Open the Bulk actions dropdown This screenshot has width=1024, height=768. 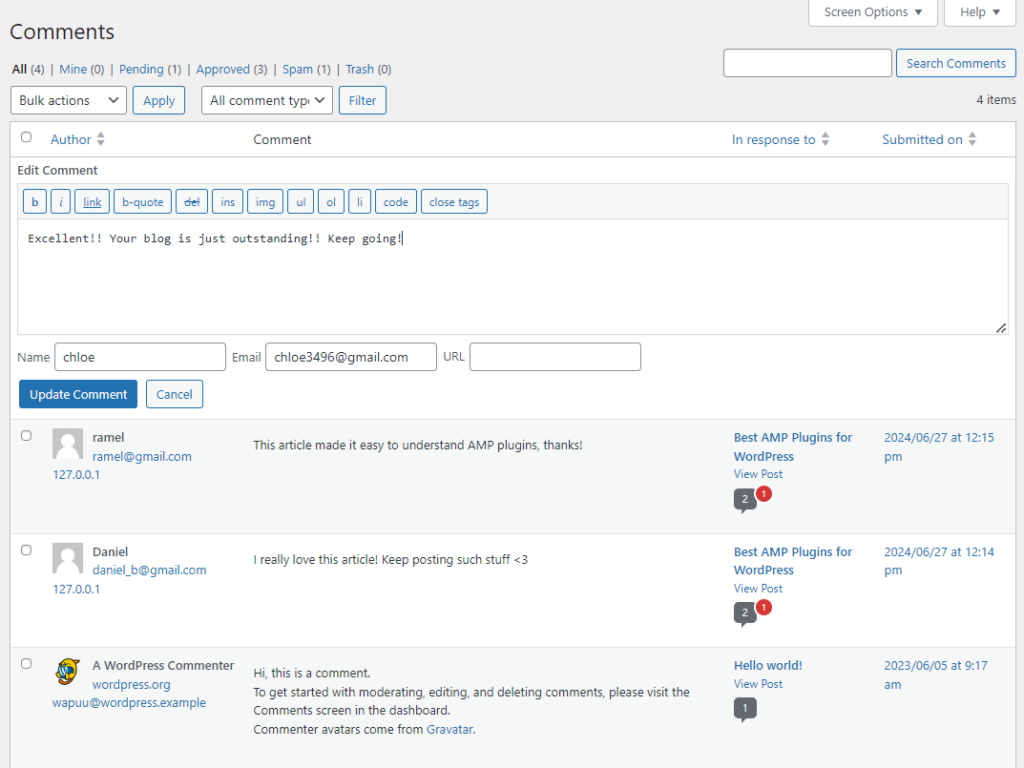tap(69, 101)
